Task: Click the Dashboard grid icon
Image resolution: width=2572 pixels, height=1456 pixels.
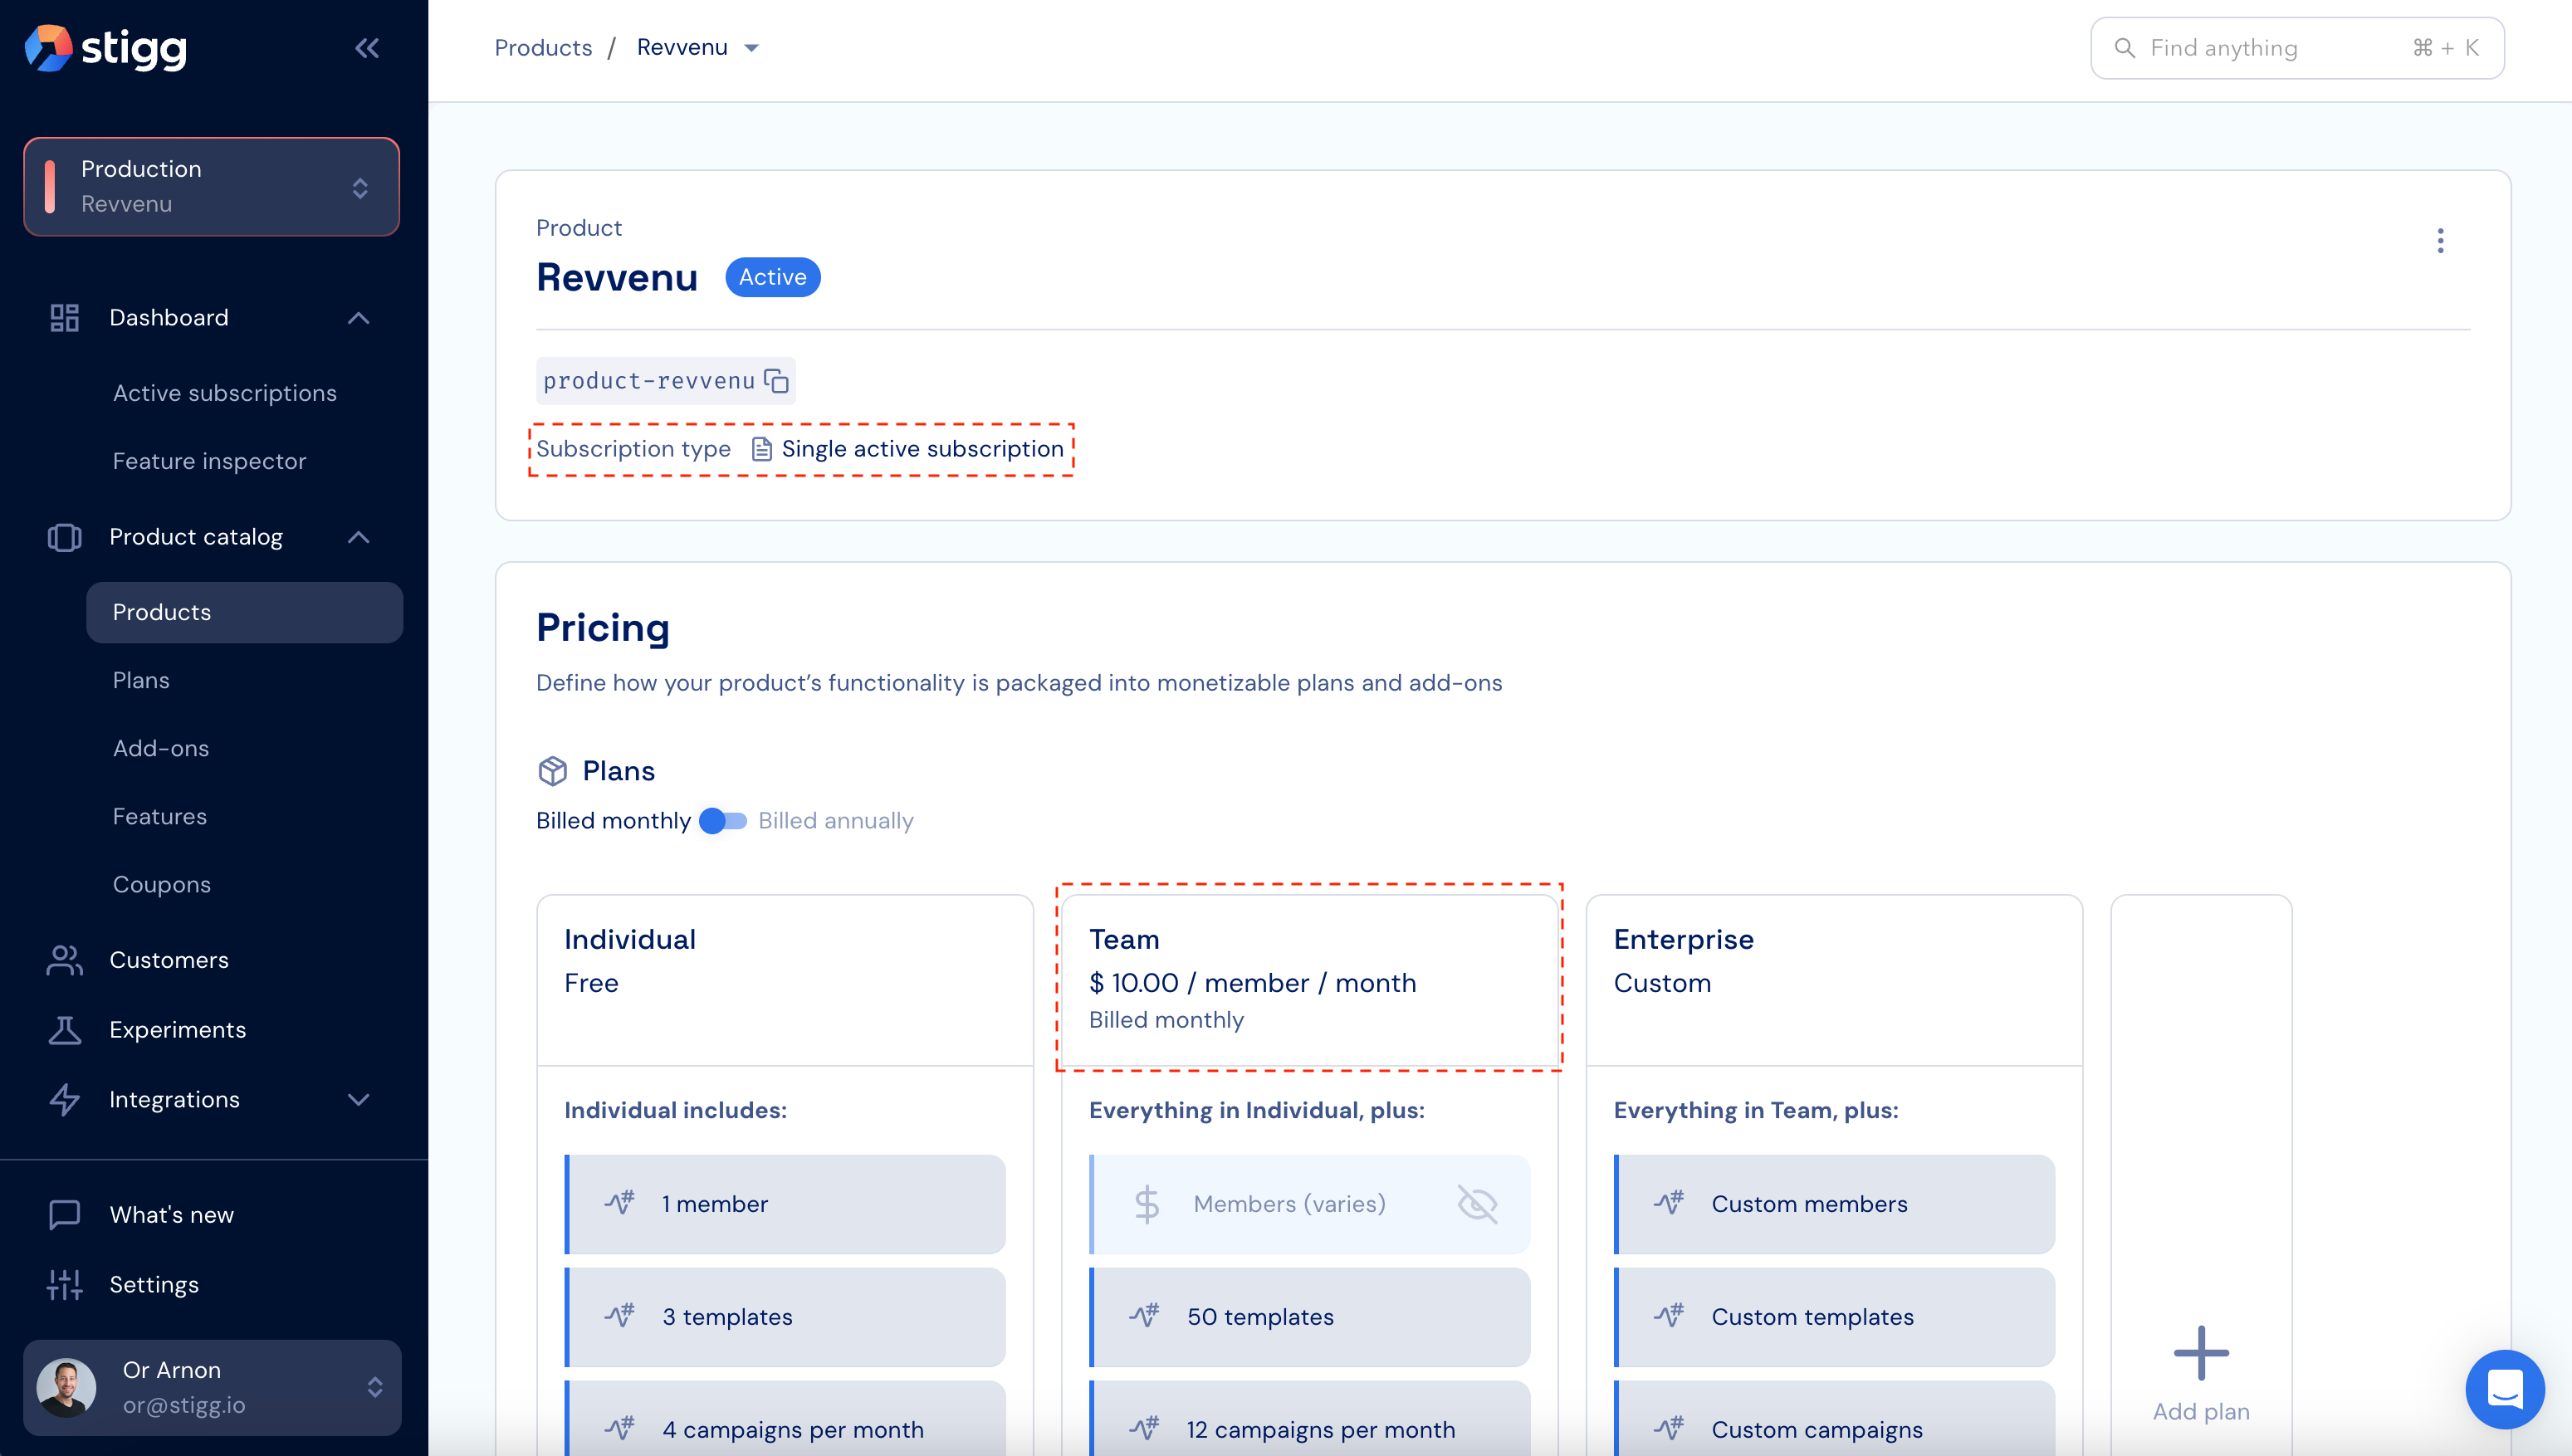Action: click(64, 318)
